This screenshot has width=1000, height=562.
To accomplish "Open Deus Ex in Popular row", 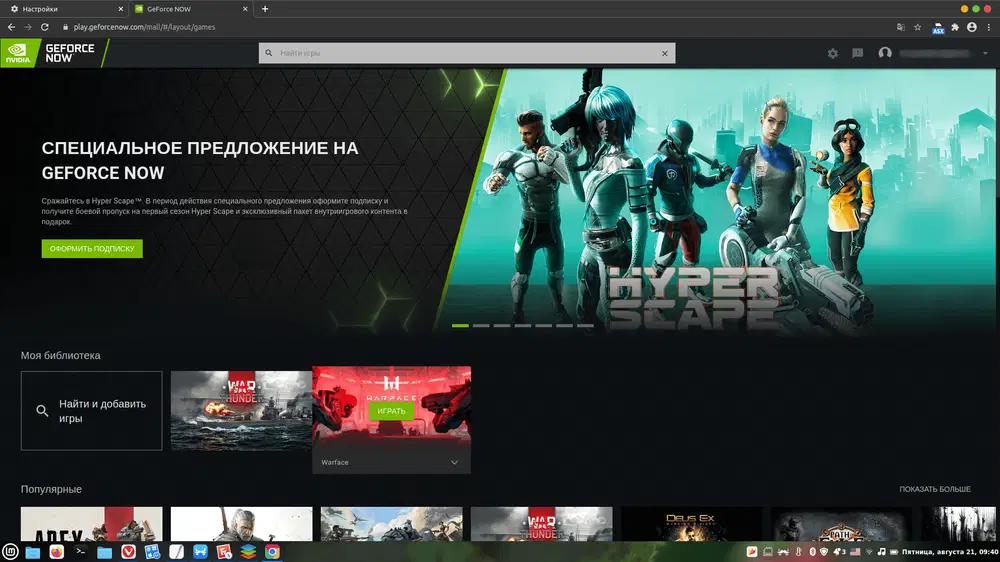I will click(691, 524).
